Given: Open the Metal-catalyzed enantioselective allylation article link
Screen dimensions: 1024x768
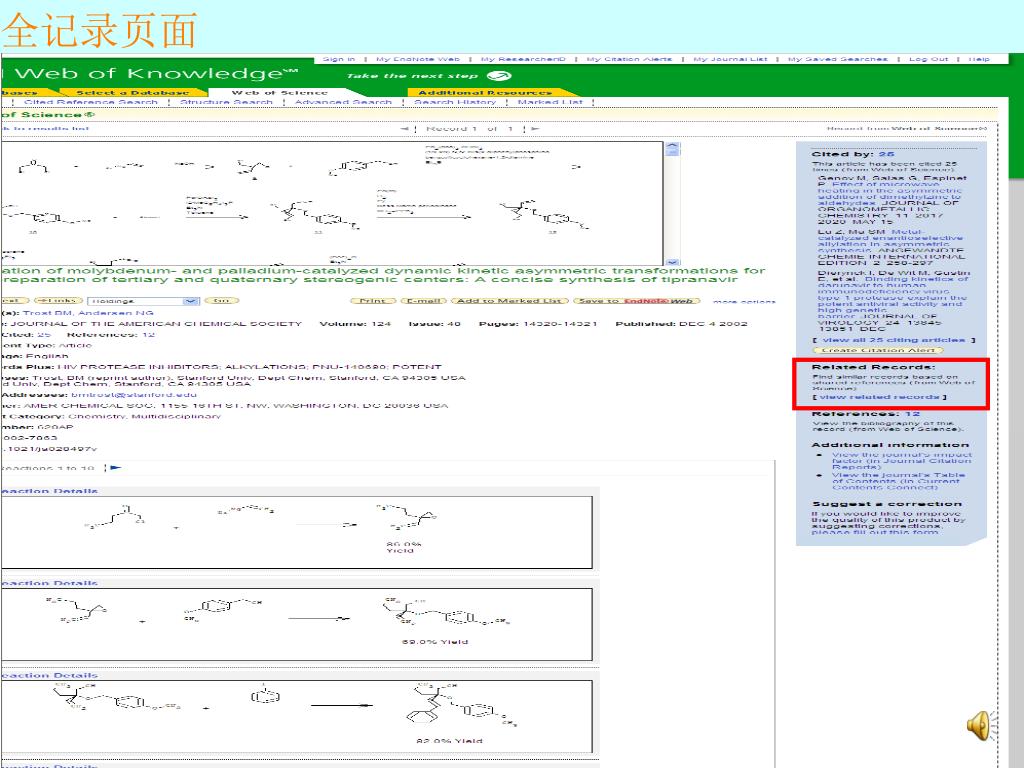Looking at the screenshot, I should [891, 241].
